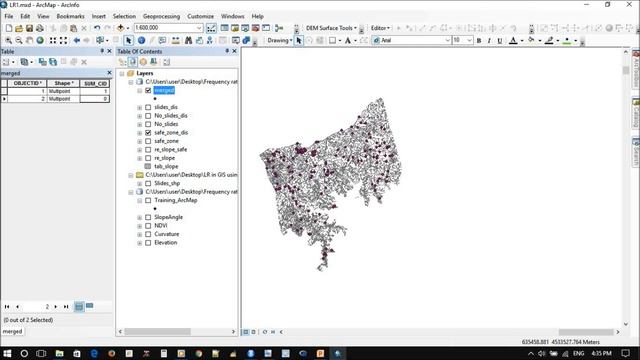Open the font name dropdown showing Arial
Screen dimensions: 640x360
(x=447, y=40)
